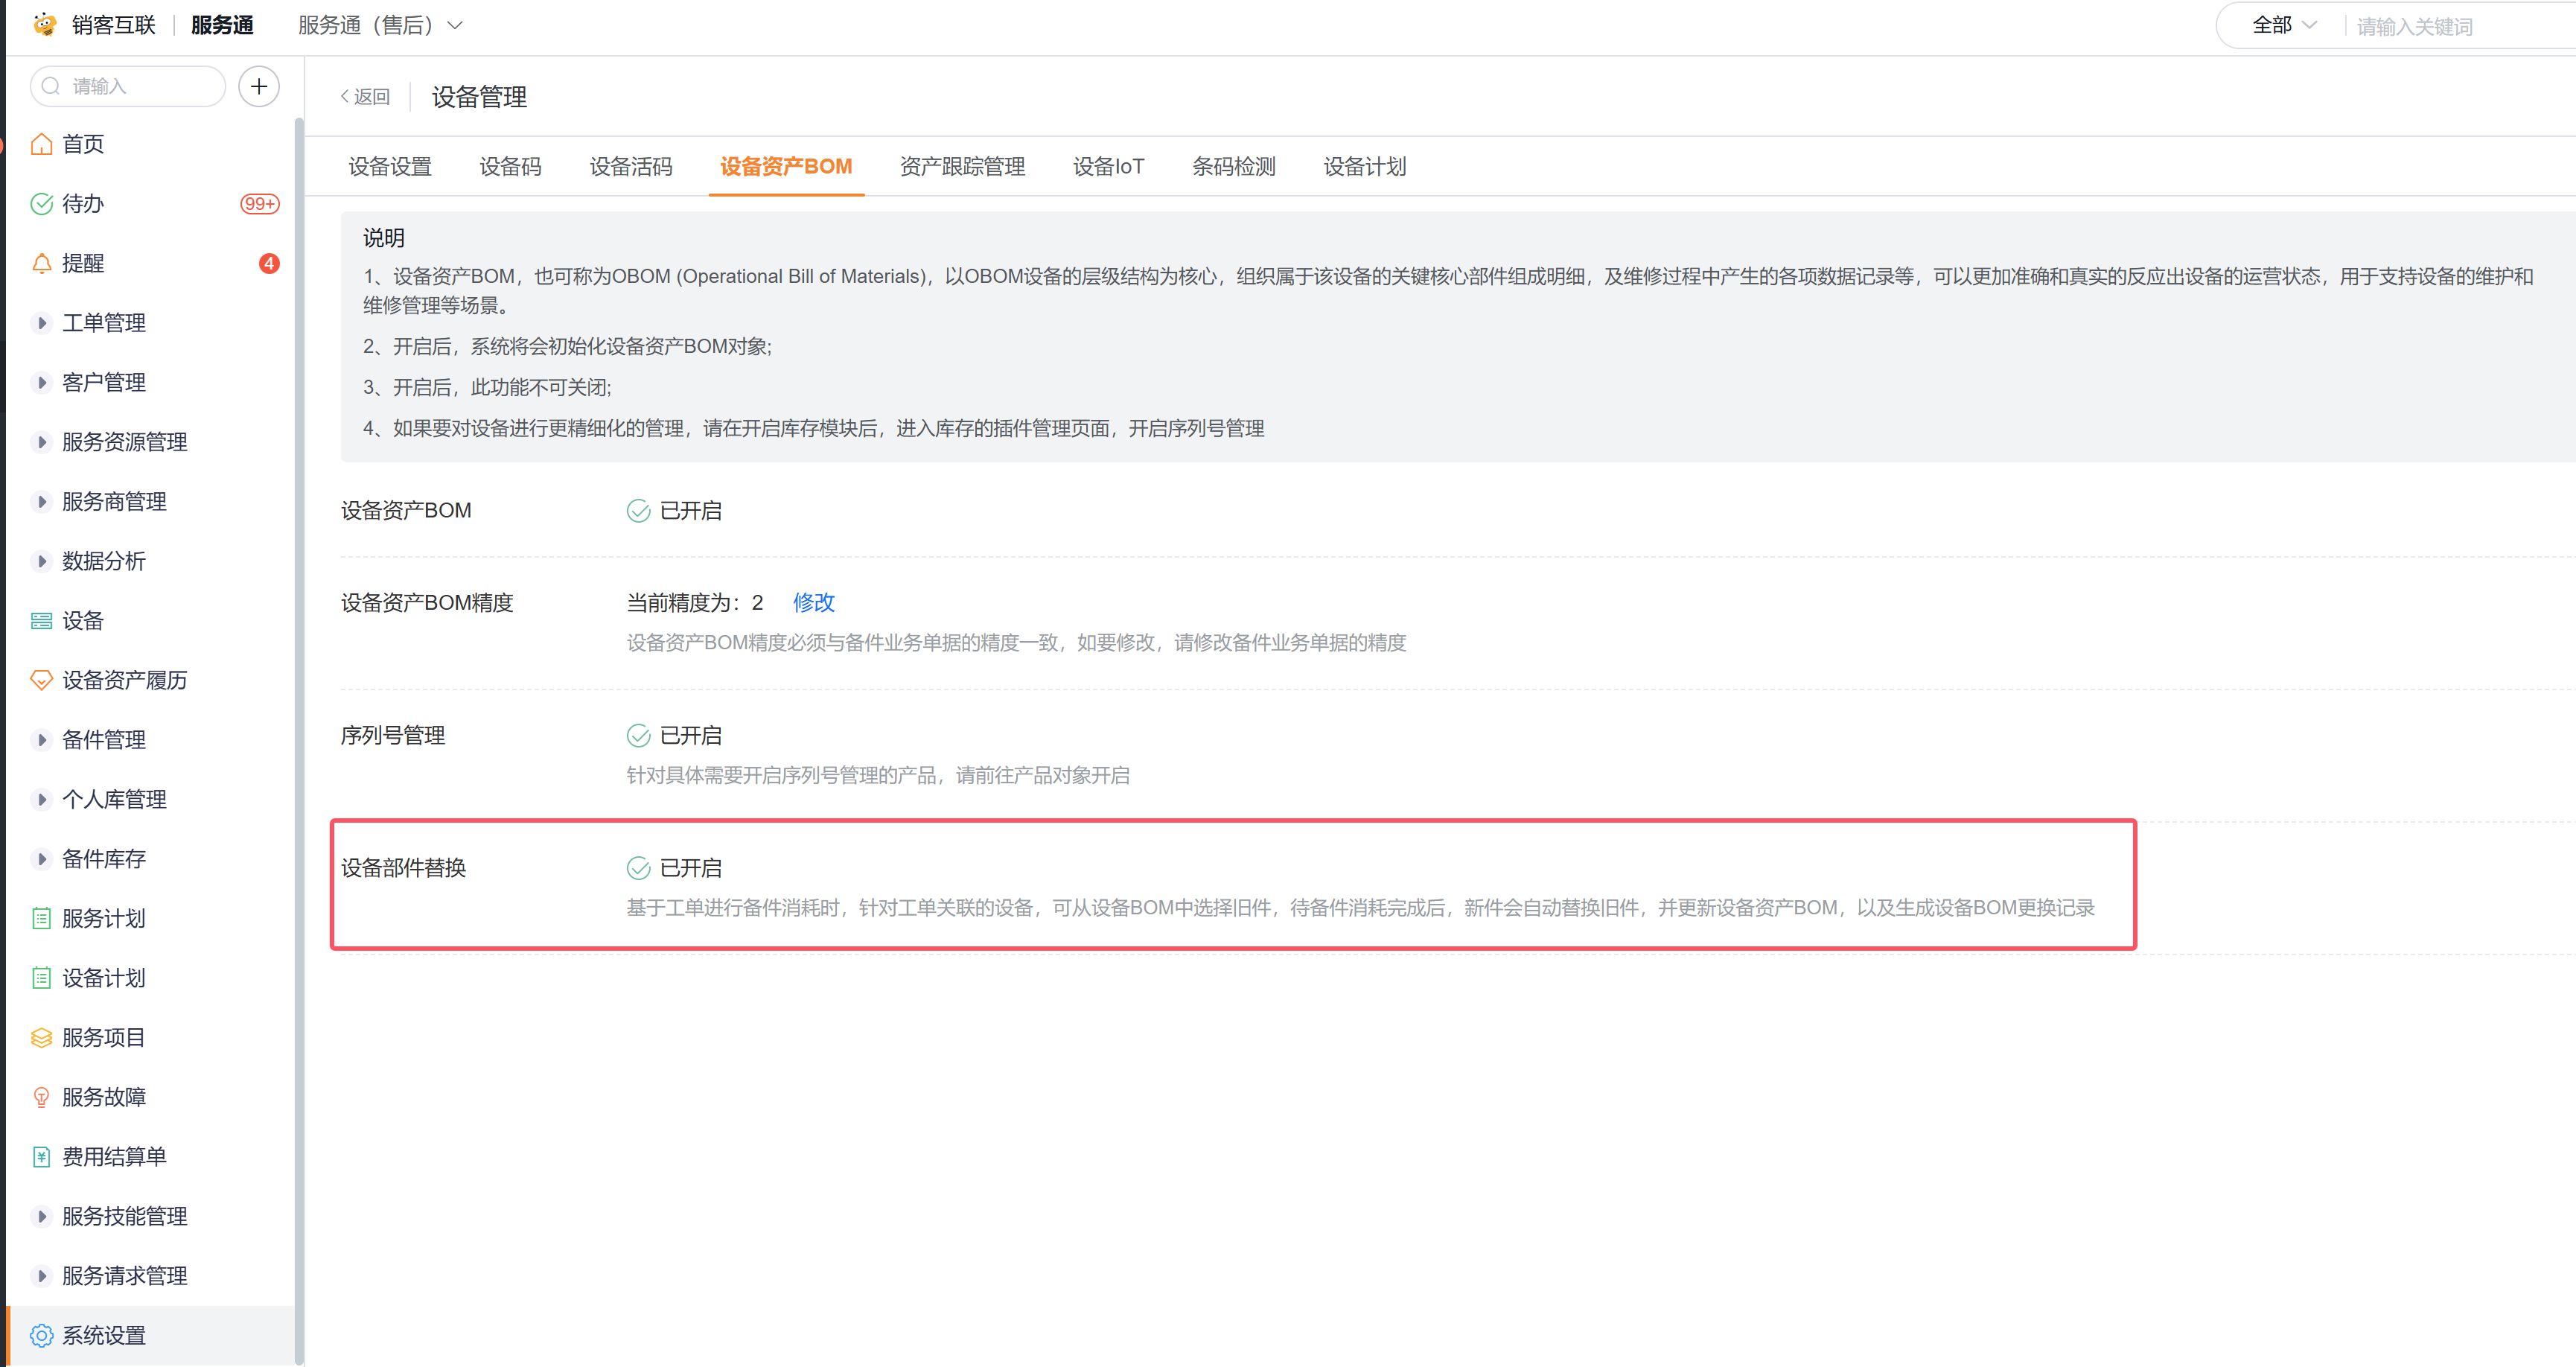Click the 服务故障 lightbulb icon
This screenshot has height=1367, width=2576.
click(41, 1098)
